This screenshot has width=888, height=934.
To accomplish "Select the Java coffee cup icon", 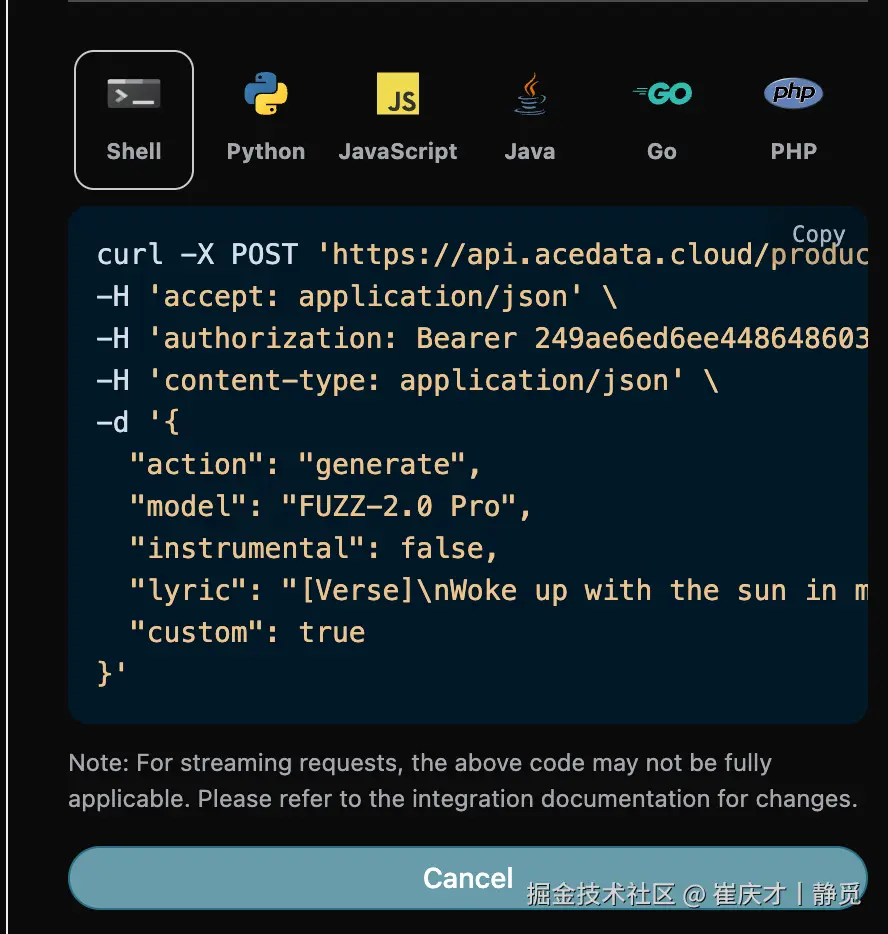I will (x=530, y=94).
